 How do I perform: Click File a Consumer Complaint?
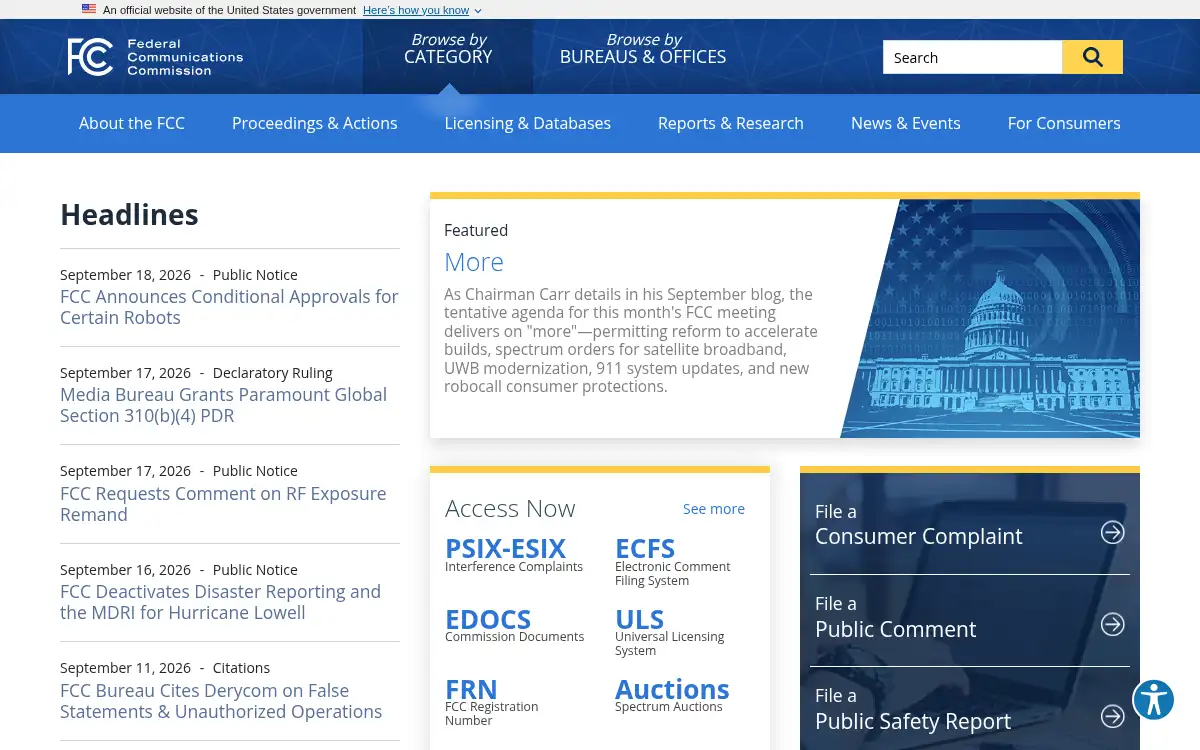pyautogui.click(x=970, y=526)
